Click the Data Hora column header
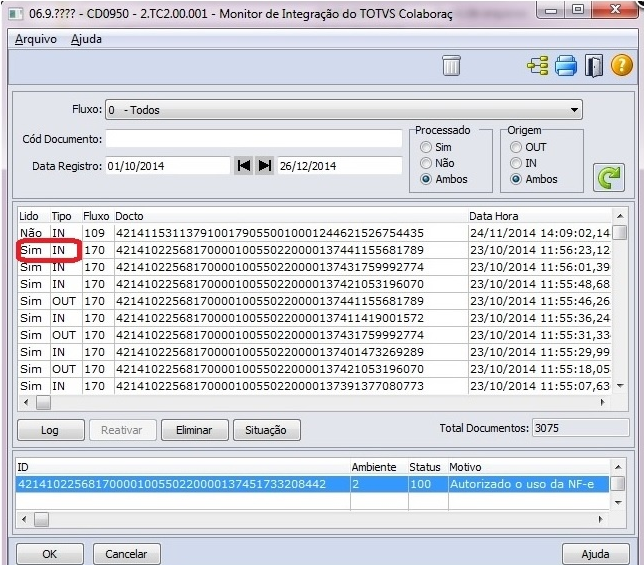 (x=540, y=216)
